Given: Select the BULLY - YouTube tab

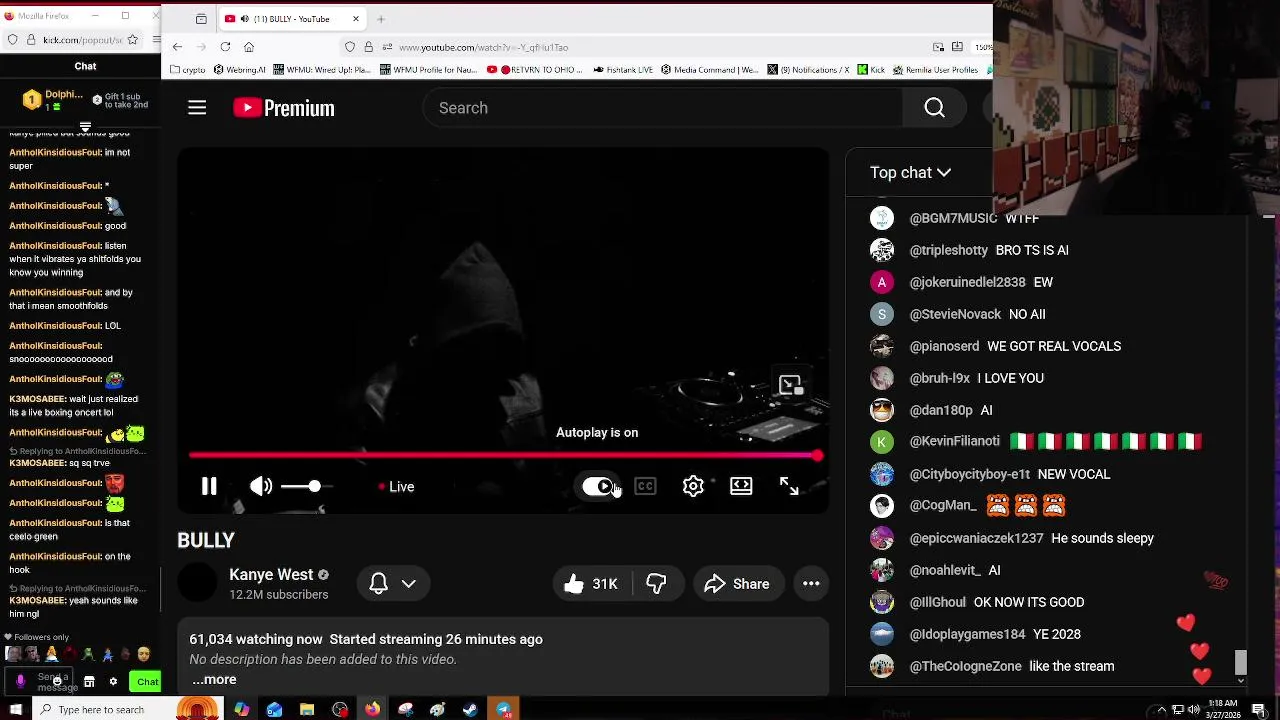Looking at the screenshot, I should [x=290, y=19].
